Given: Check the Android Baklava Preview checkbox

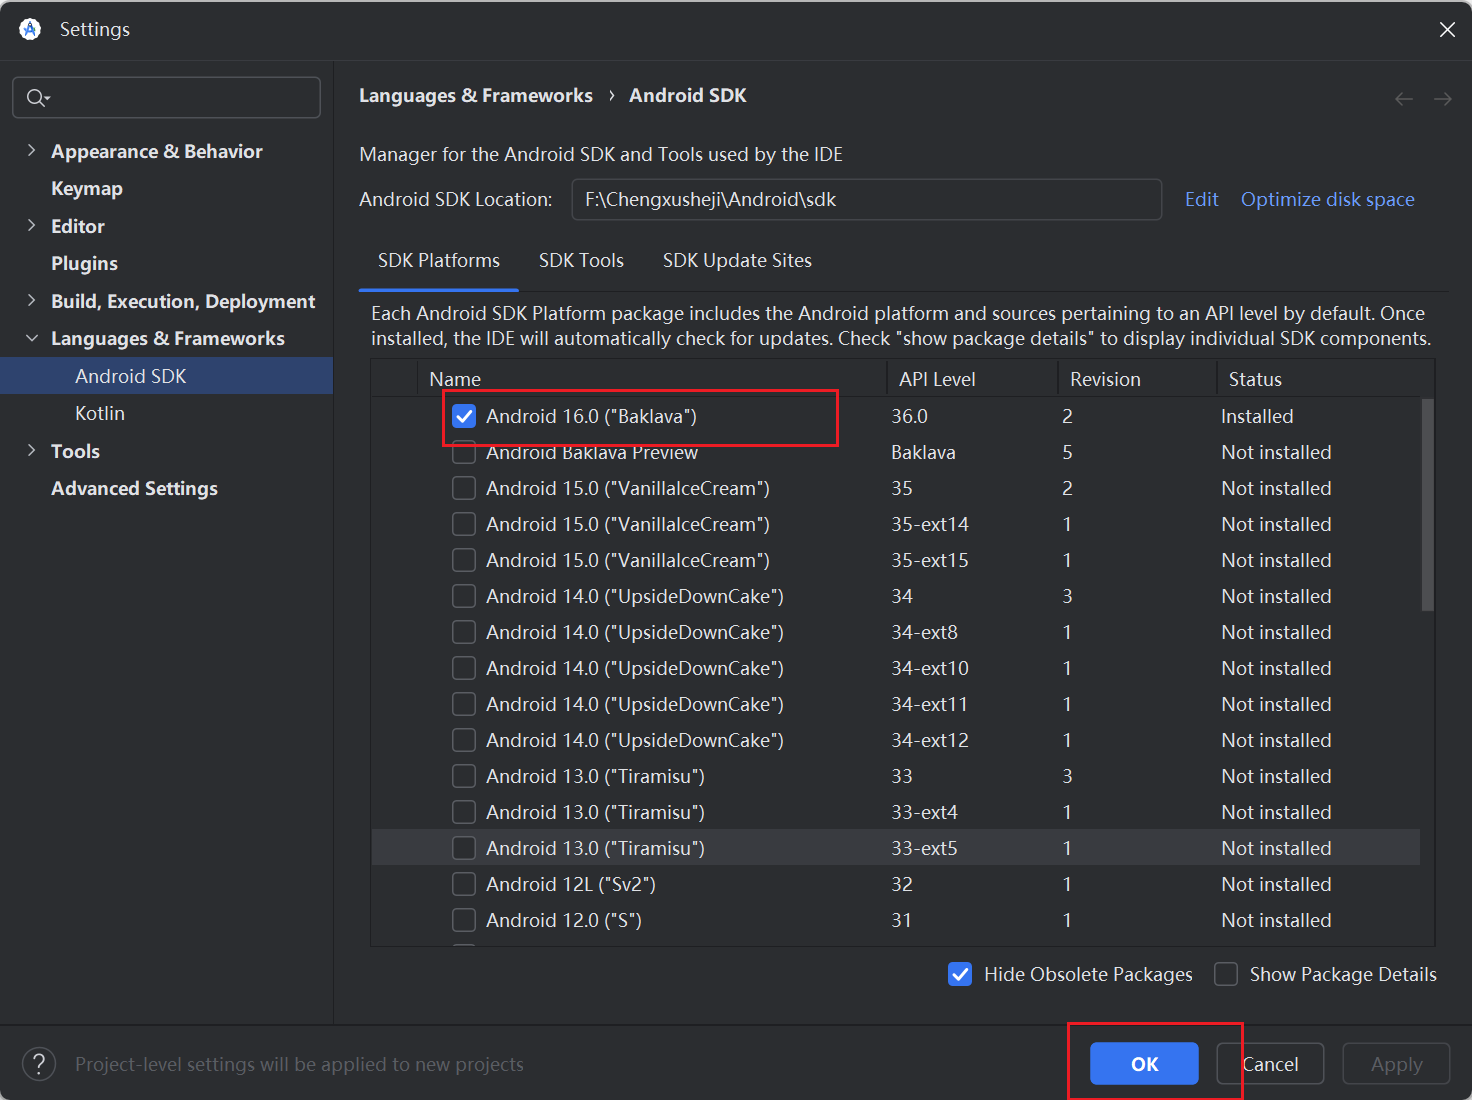Looking at the screenshot, I should coord(464,452).
